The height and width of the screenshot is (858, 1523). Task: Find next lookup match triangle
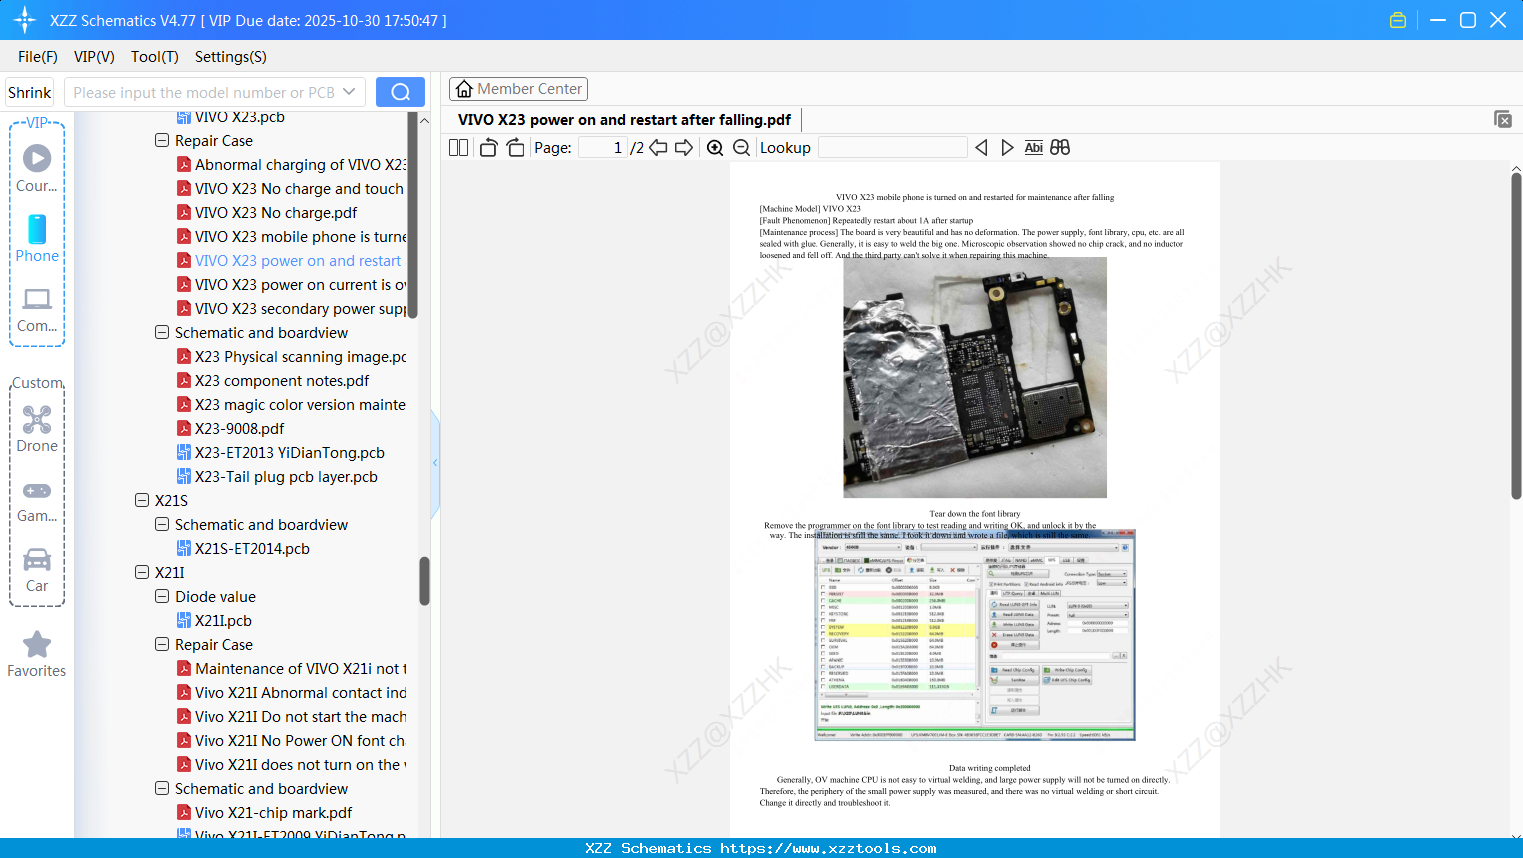1007,148
